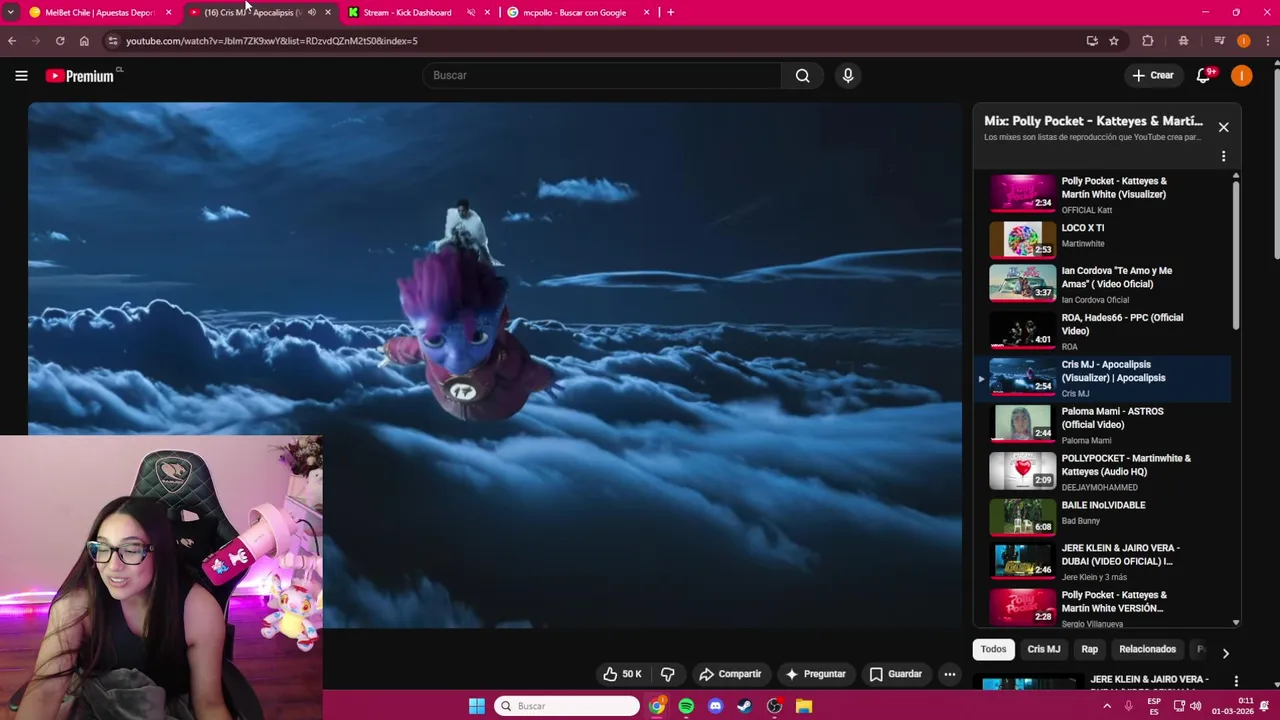The height and width of the screenshot is (720, 1280).
Task: Click the Windows taskbar Buscar box
Action: click(567, 706)
